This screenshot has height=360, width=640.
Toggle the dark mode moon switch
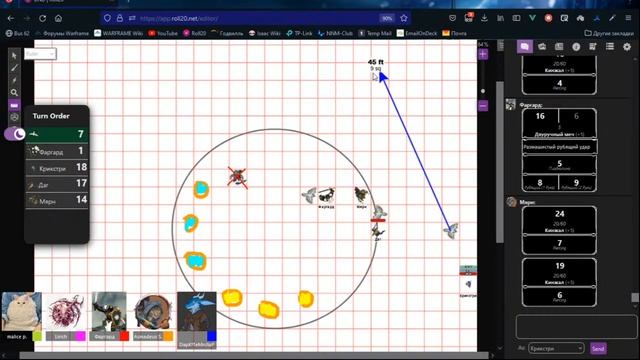(15, 134)
